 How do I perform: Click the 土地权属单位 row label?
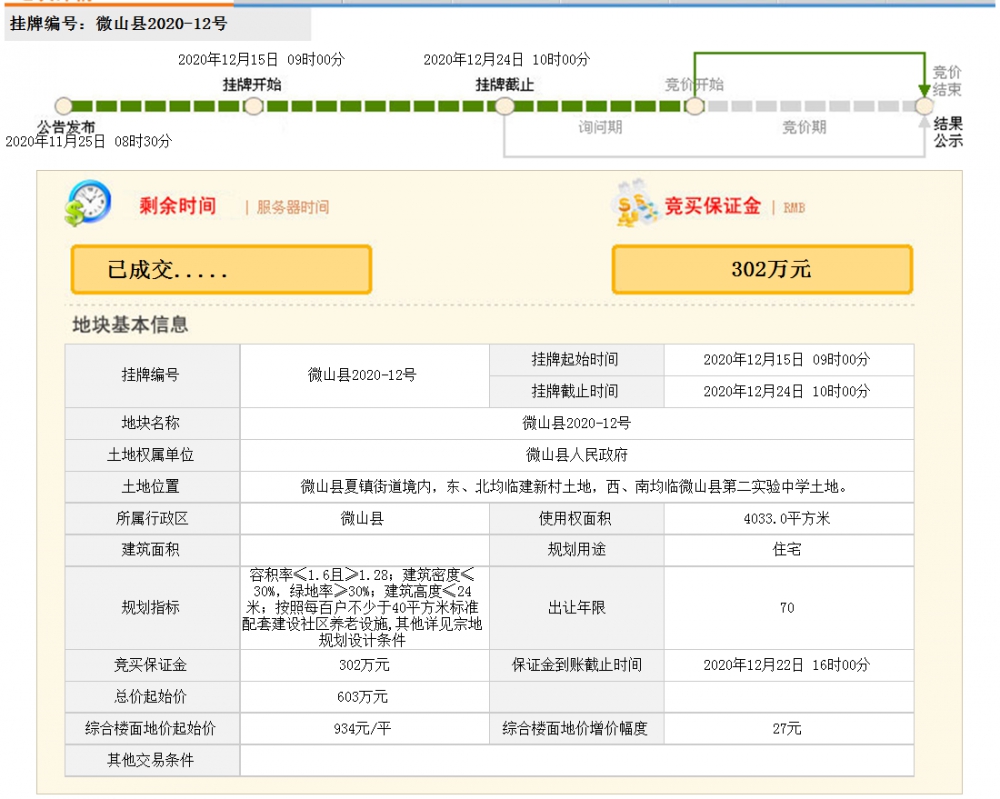click(152, 455)
